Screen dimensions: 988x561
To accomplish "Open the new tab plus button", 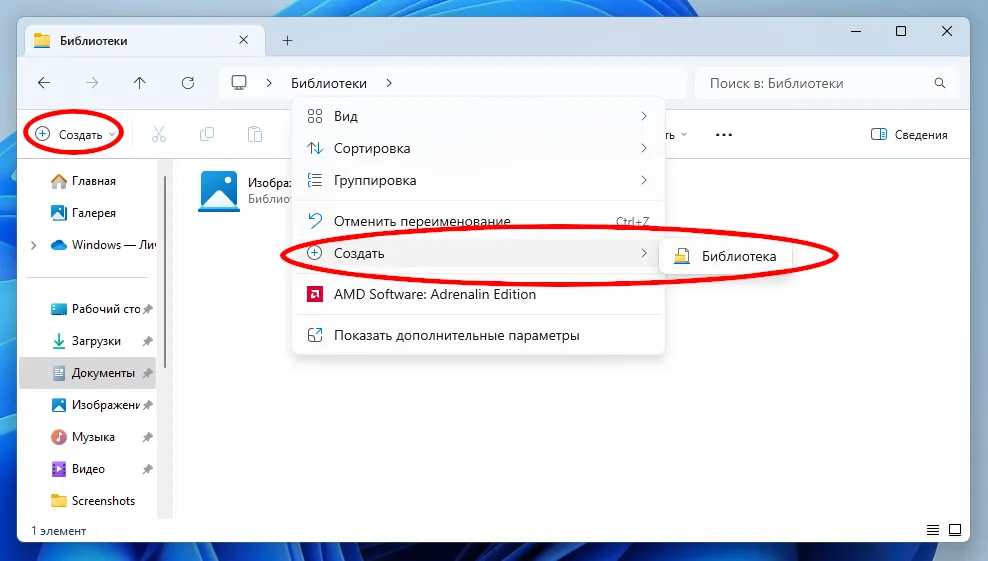I will pos(287,40).
